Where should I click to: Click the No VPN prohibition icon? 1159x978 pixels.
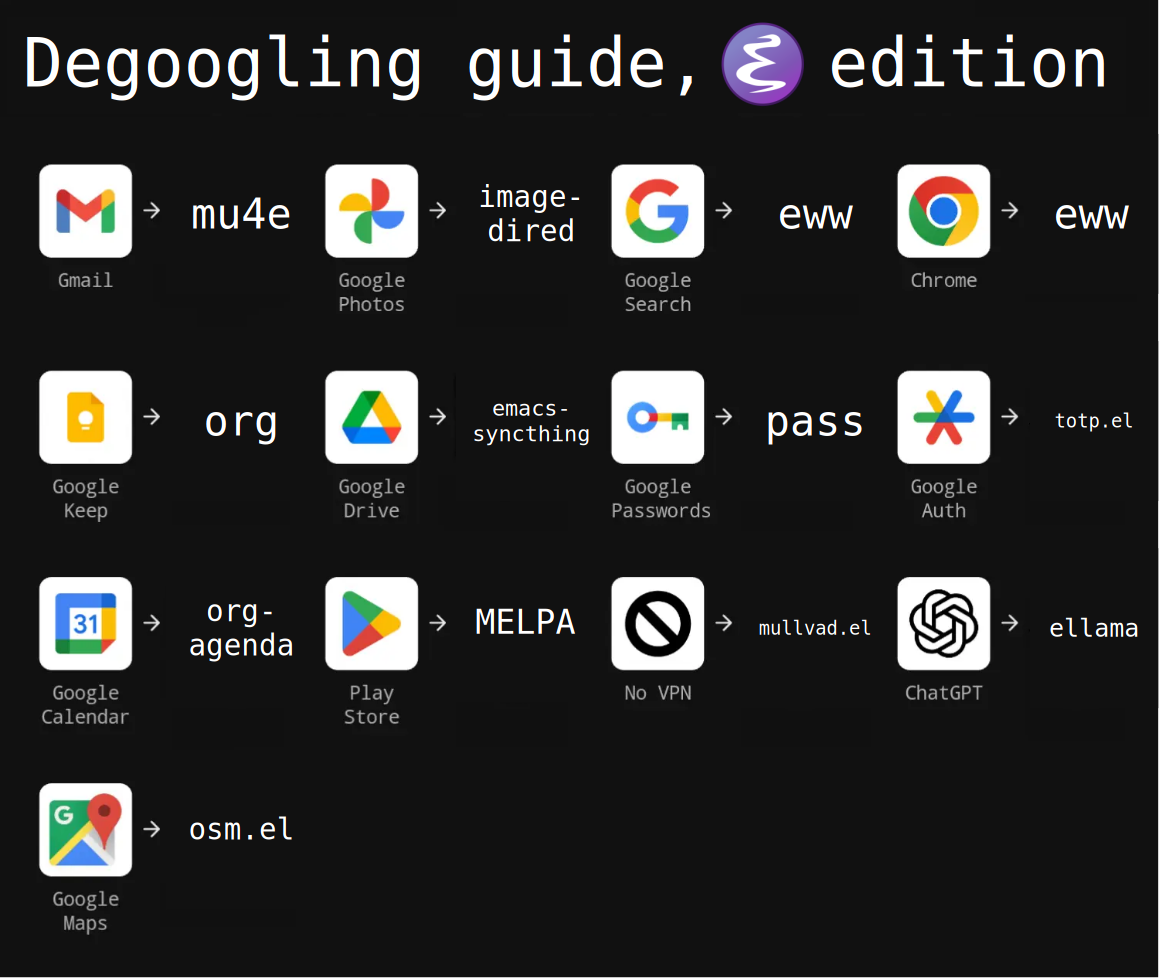point(657,623)
